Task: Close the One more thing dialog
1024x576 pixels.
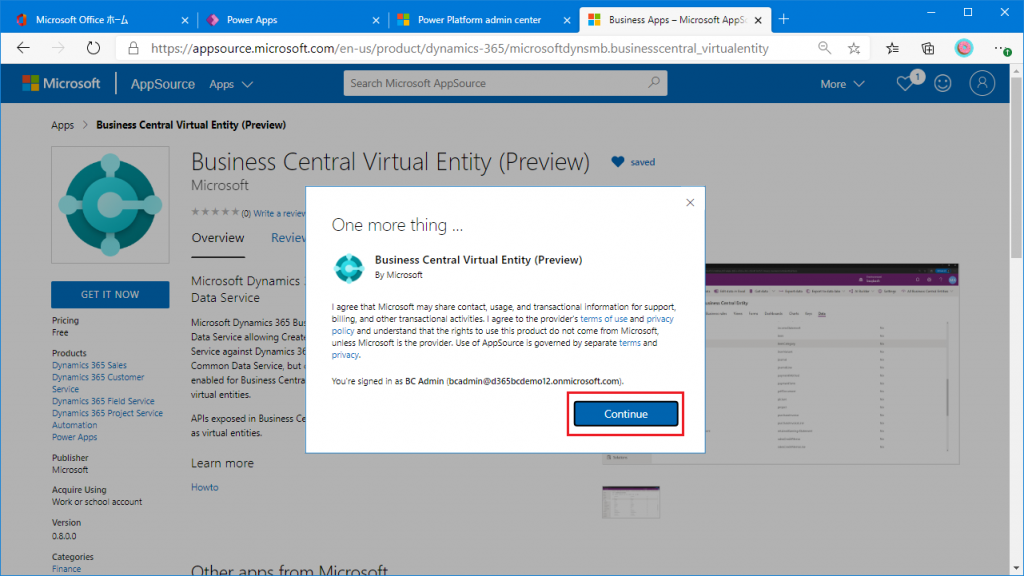Action: point(690,202)
